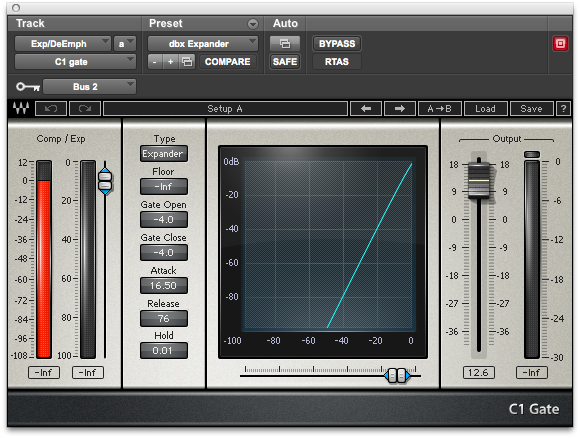Click the Preset header label
580x438 pixels.
[166, 23]
